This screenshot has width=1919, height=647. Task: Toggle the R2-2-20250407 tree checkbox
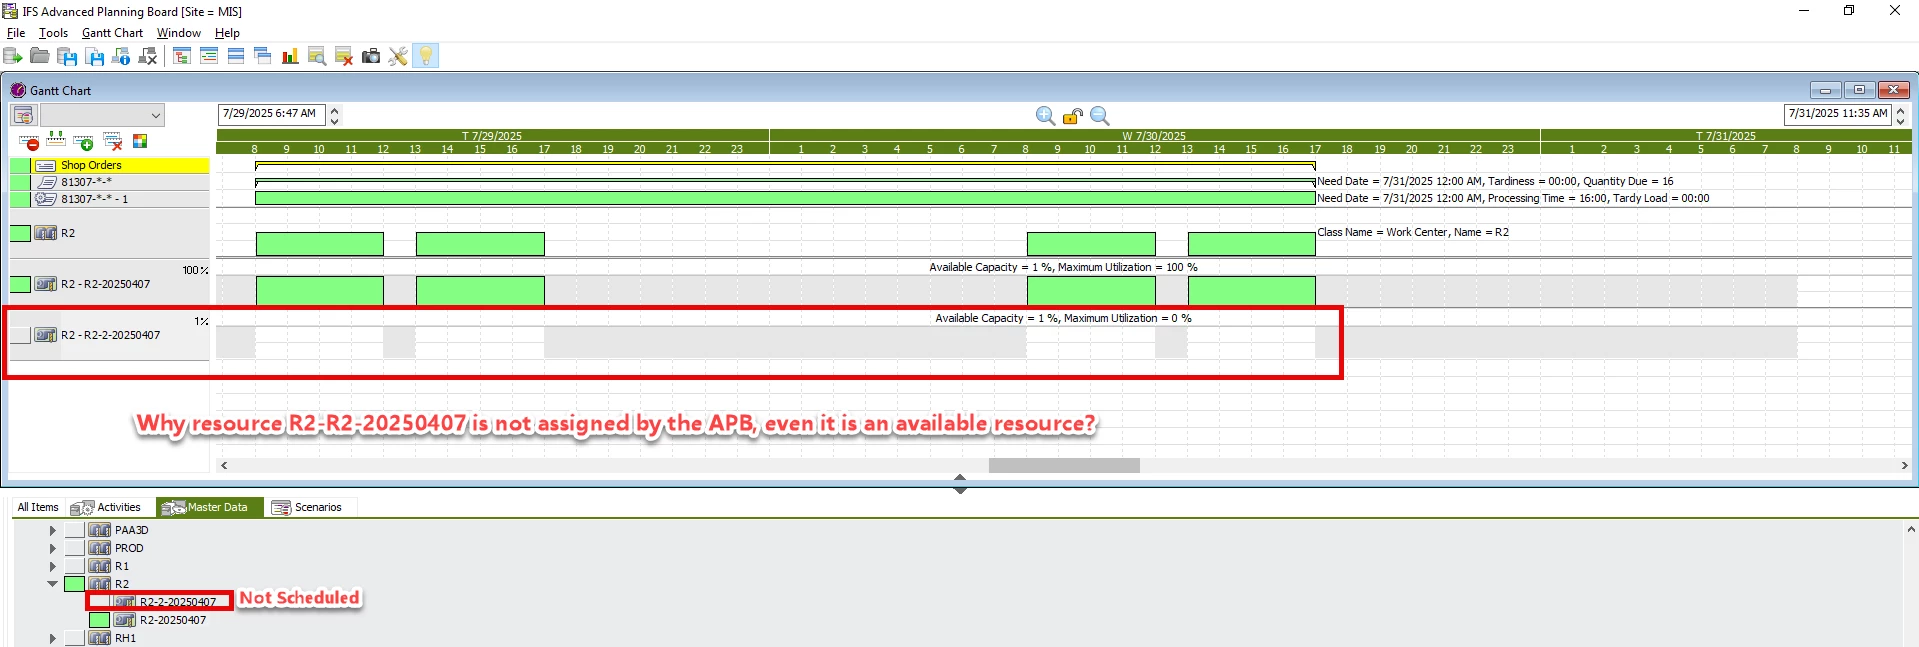(99, 602)
